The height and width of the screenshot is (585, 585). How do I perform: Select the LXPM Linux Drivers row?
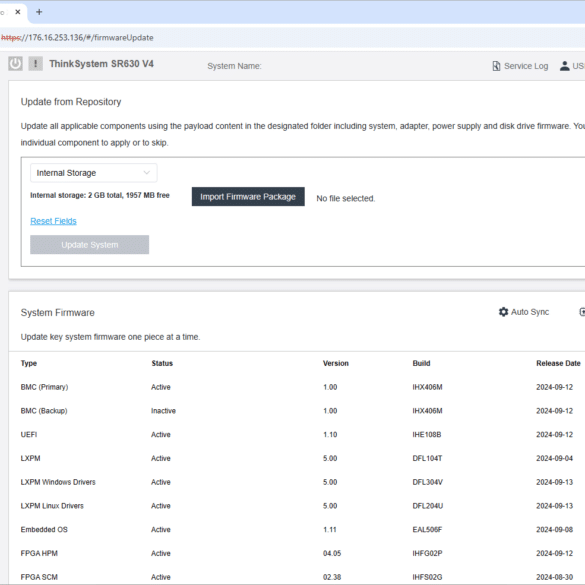point(297,506)
